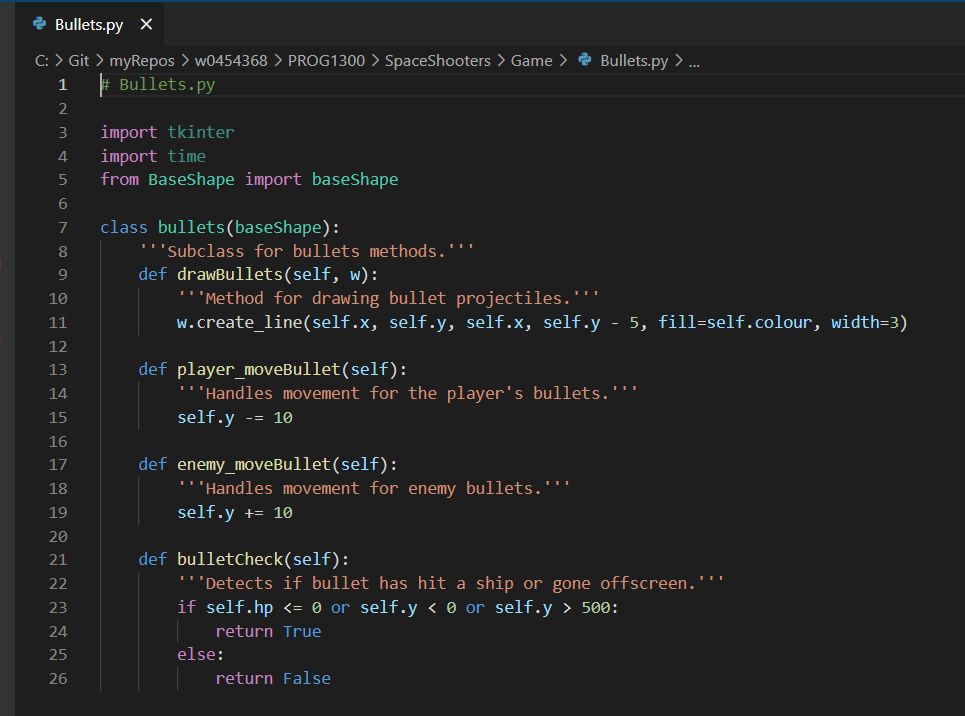Click 'self.y -= 10' statement

point(234,418)
